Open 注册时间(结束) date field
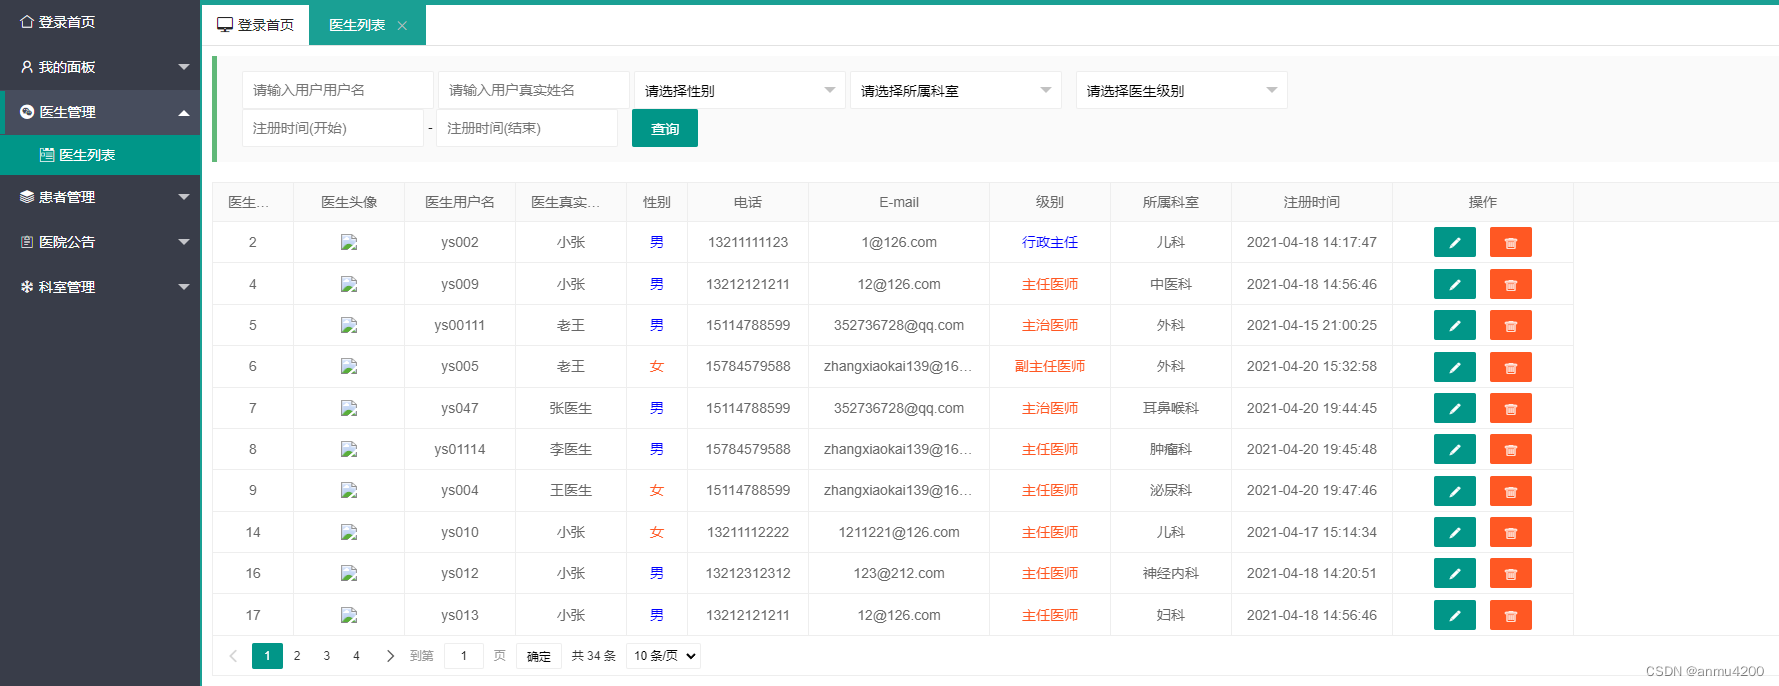This screenshot has width=1779, height=686. coord(527,128)
